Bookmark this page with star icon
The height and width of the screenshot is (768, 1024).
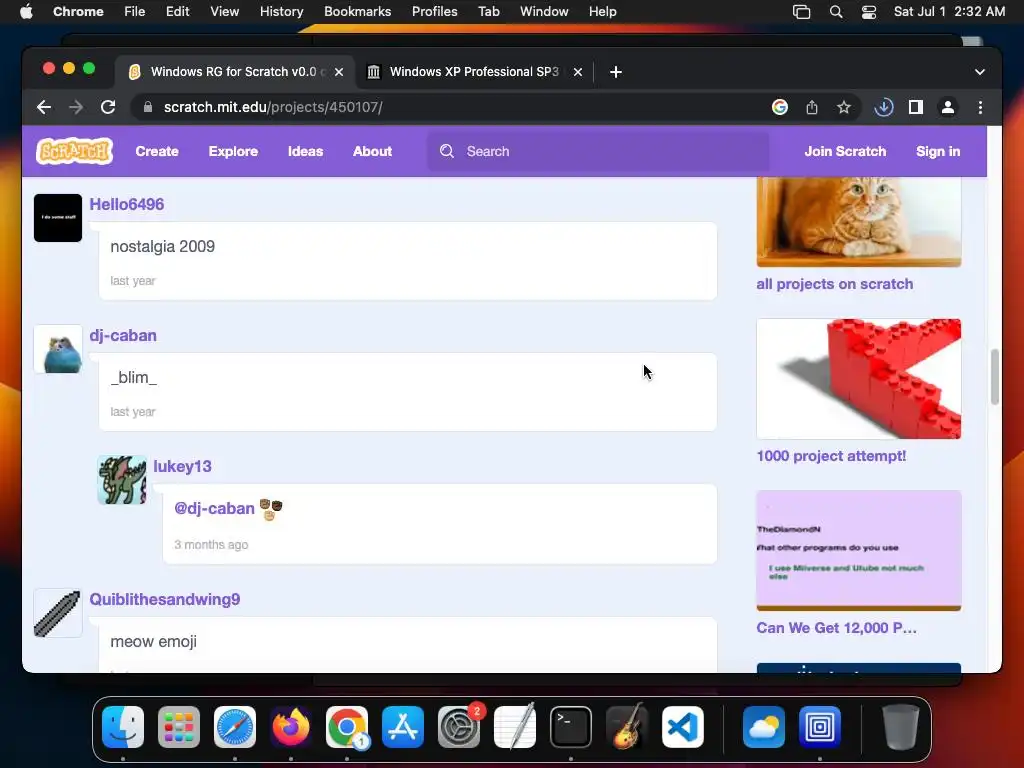click(844, 107)
